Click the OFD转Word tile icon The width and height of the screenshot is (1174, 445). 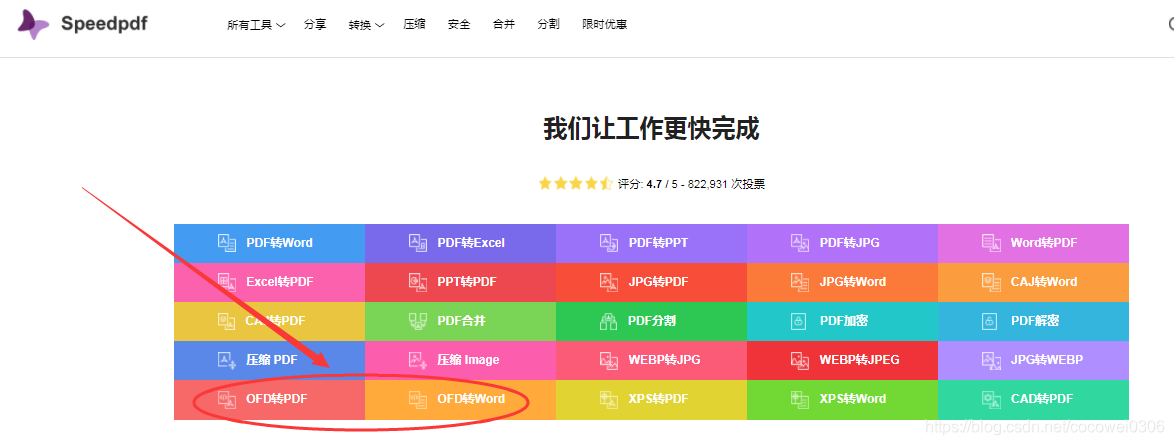(418, 399)
